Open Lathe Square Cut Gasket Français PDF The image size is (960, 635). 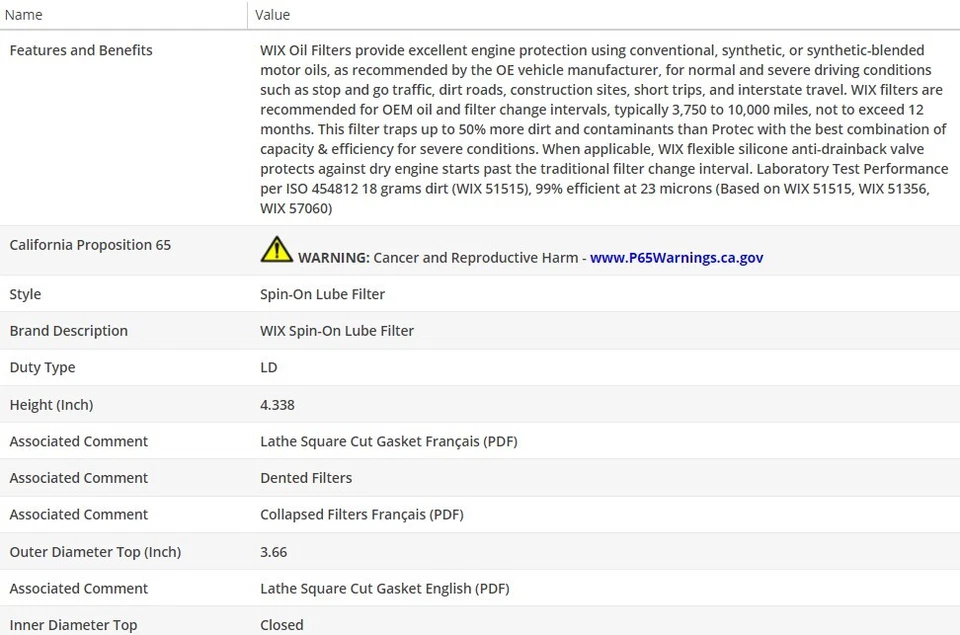coord(388,441)
